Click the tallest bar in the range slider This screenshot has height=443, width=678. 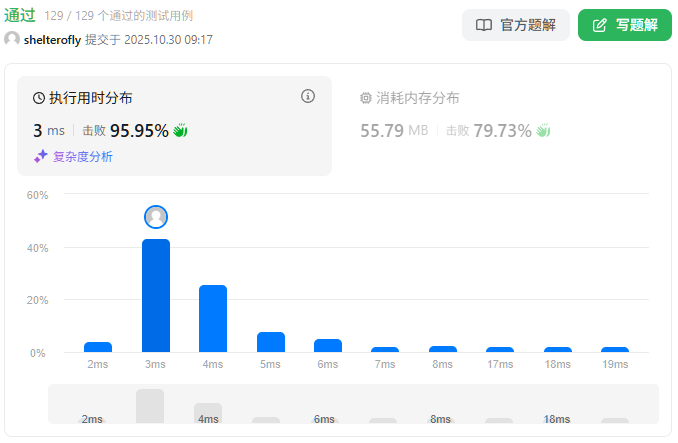[150, 406]
